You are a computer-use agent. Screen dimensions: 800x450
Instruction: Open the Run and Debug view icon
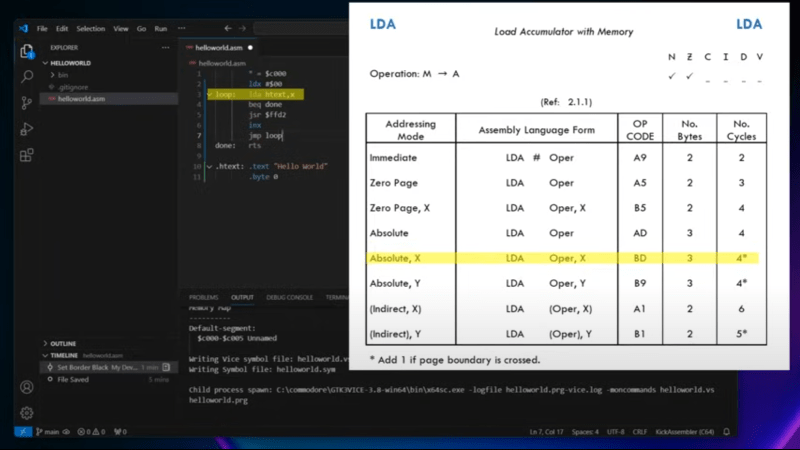(x=27, y=129)
